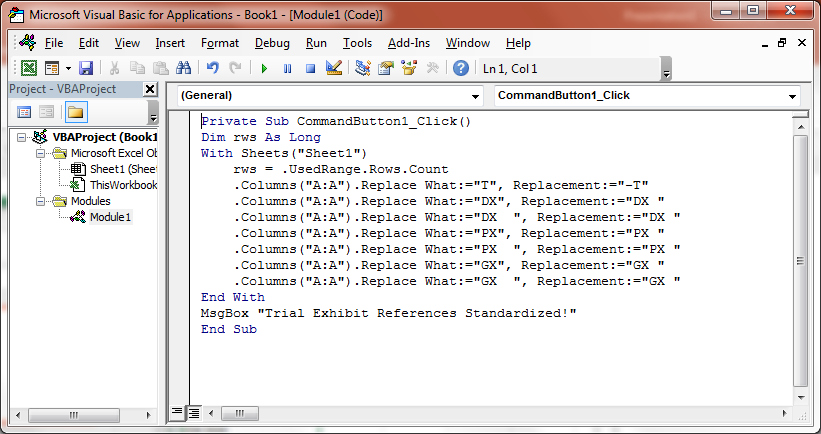This screenshot has height=434, width=821.
Task: Select Sheet1 in project tree
Action: pyautogui.click(x=123, y=169)
